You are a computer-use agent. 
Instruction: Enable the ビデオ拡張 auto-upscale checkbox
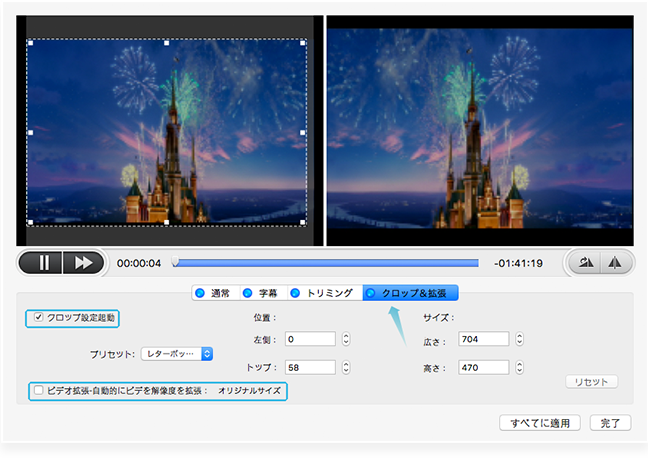(x=38, y=390)
